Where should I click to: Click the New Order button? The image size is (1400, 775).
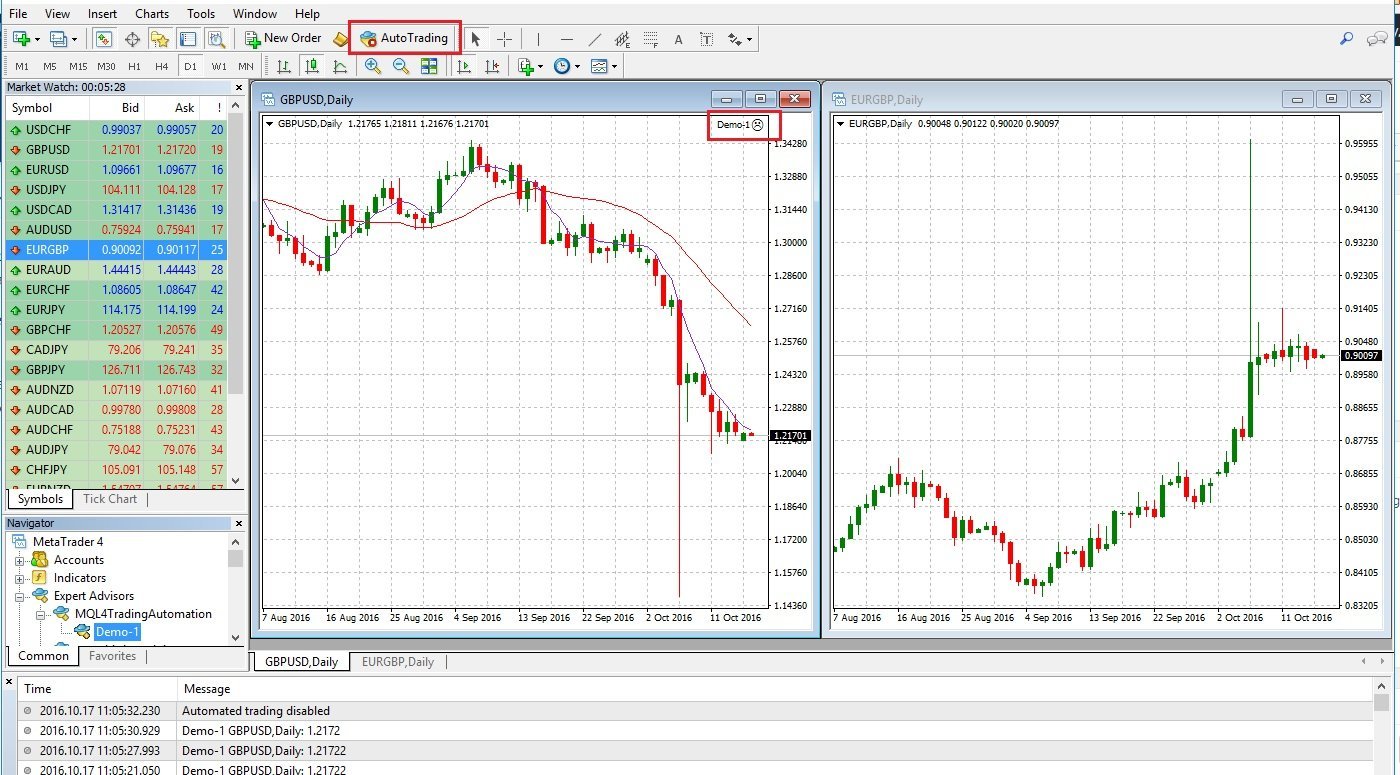pyautogui.click(x=283, y=38)
